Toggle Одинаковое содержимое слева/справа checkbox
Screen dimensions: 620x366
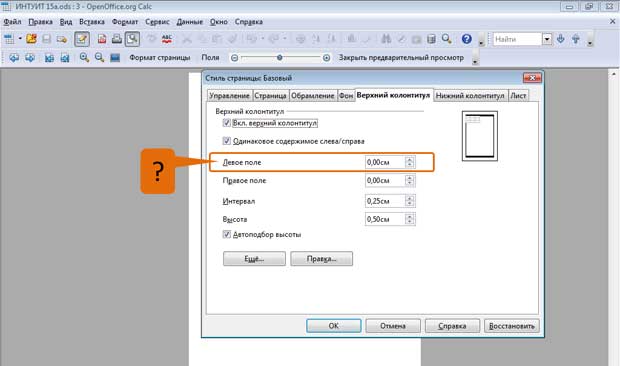(227, 141)
